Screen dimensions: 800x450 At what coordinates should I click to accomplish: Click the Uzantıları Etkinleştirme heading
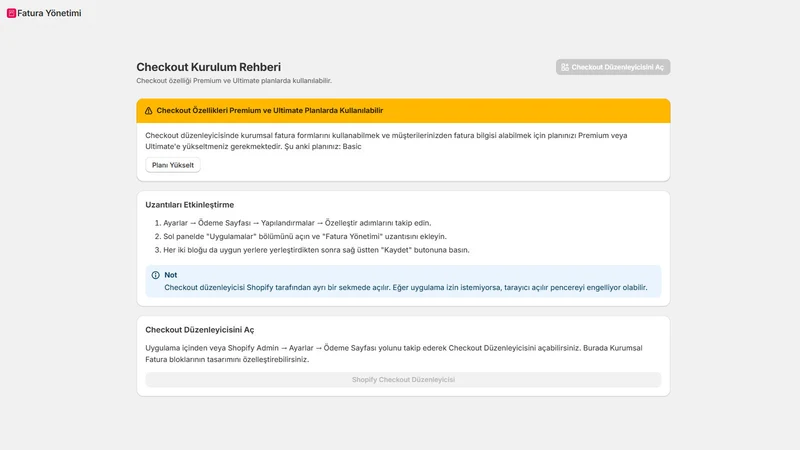pyautogui.click(x=189, y=205)
